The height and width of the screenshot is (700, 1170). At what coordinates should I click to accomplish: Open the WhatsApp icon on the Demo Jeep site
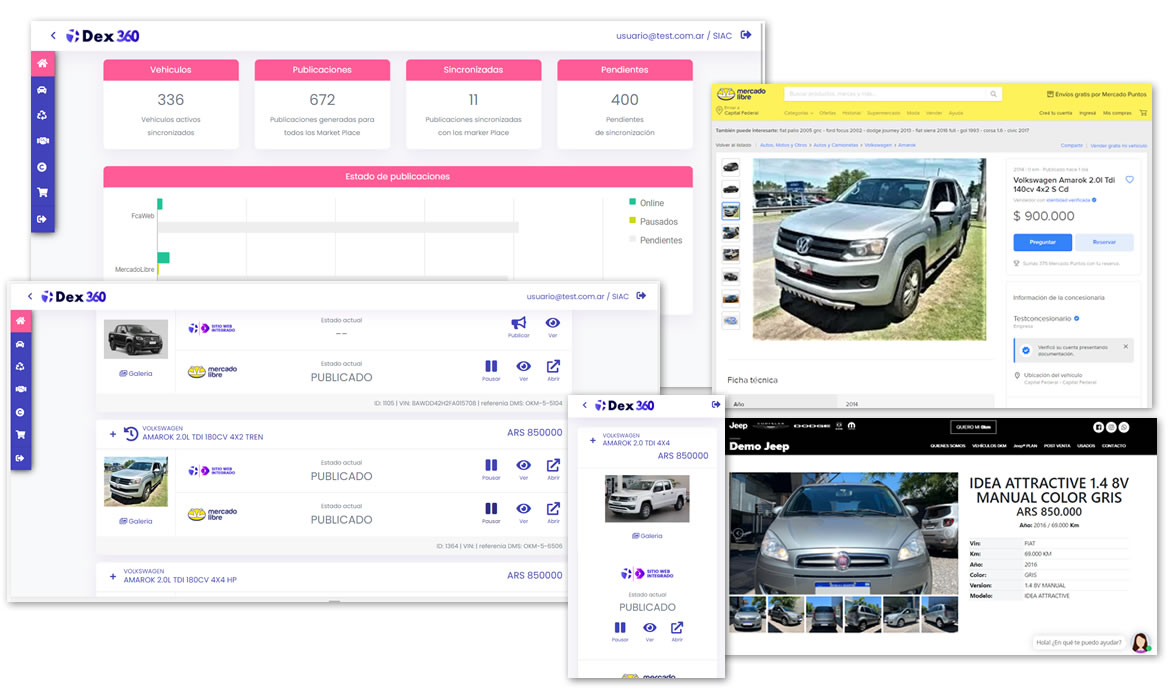click(1124, 428)
